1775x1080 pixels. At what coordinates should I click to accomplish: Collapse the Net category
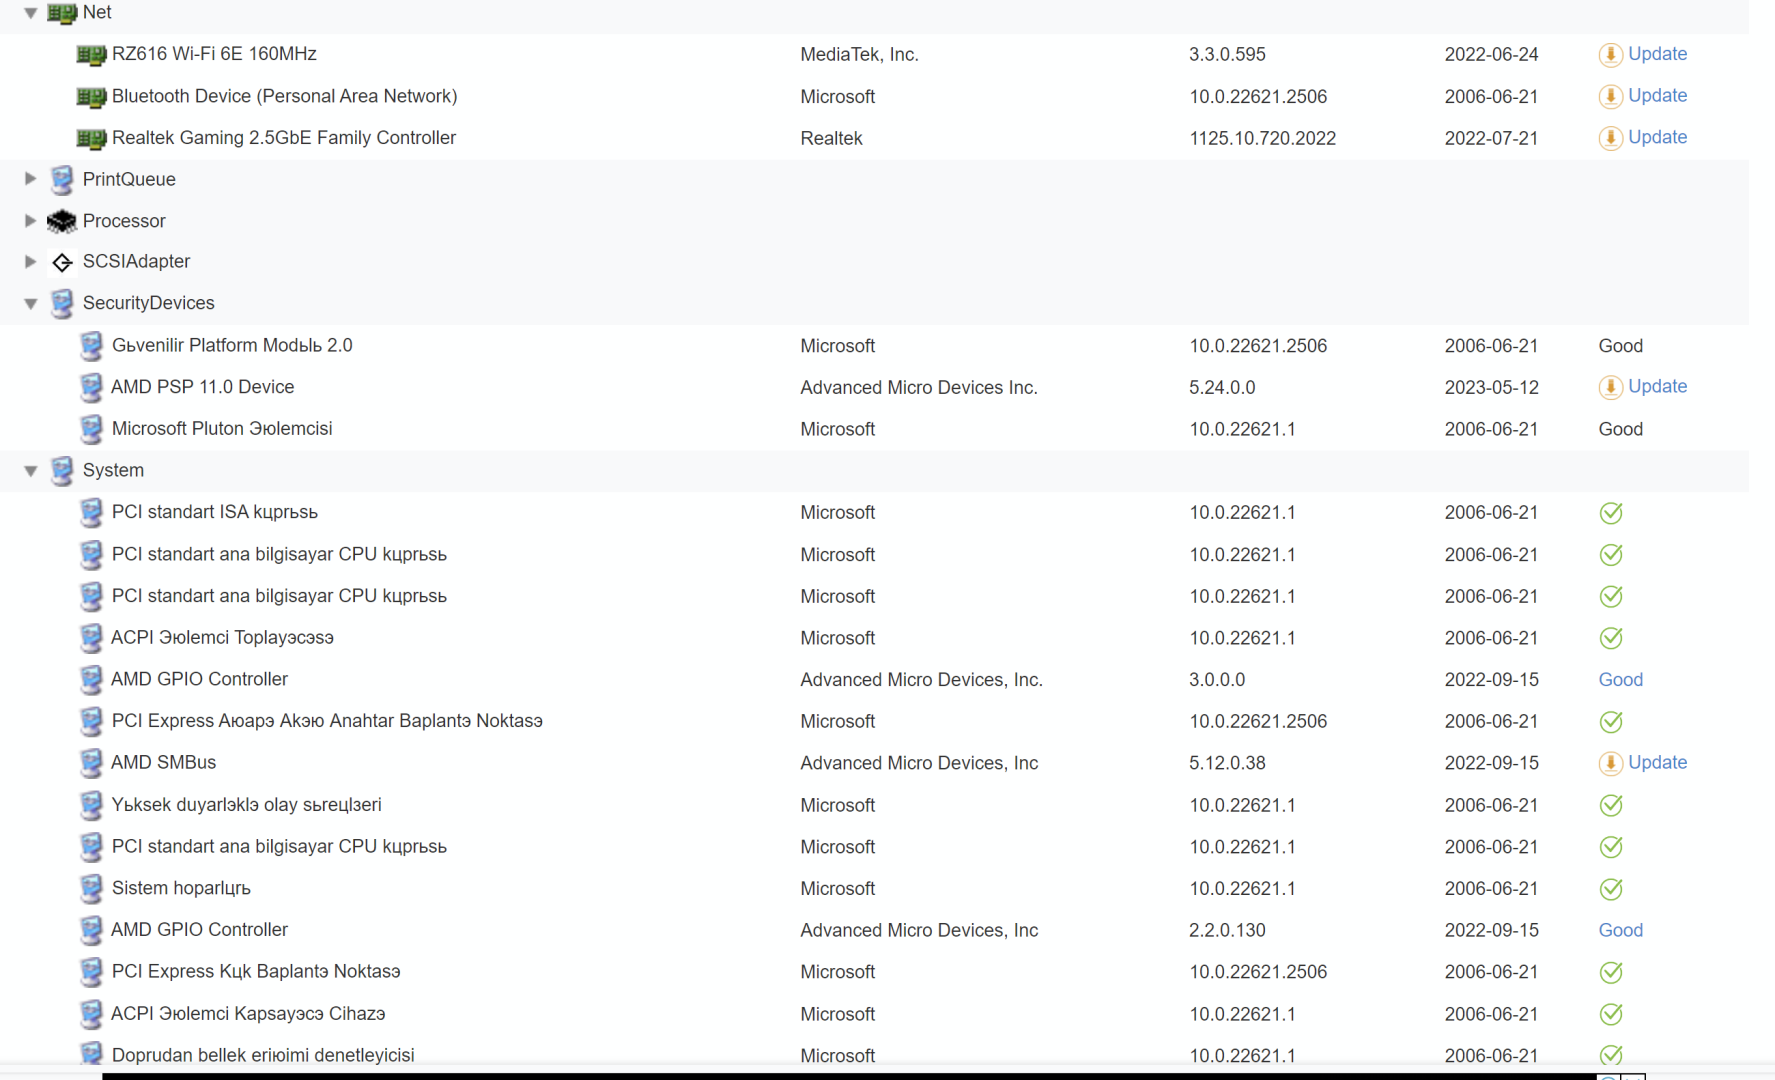point(31,13)
